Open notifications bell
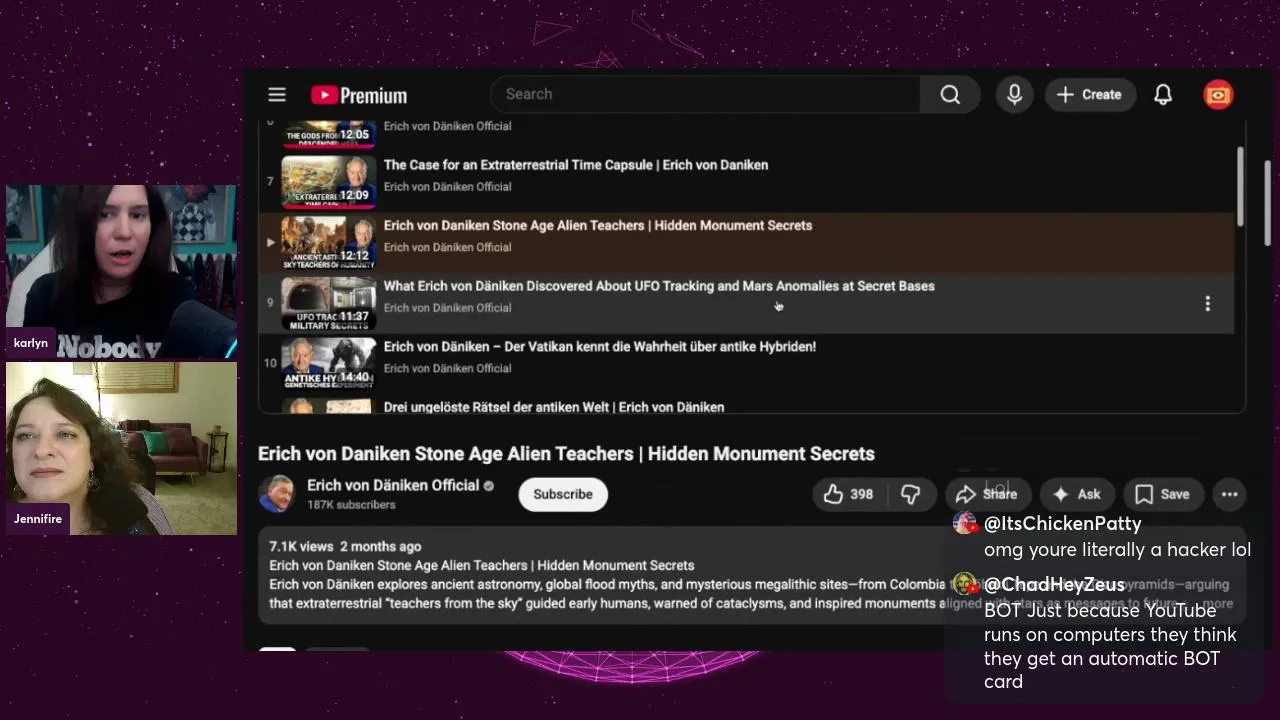 tap(1163, 95)
